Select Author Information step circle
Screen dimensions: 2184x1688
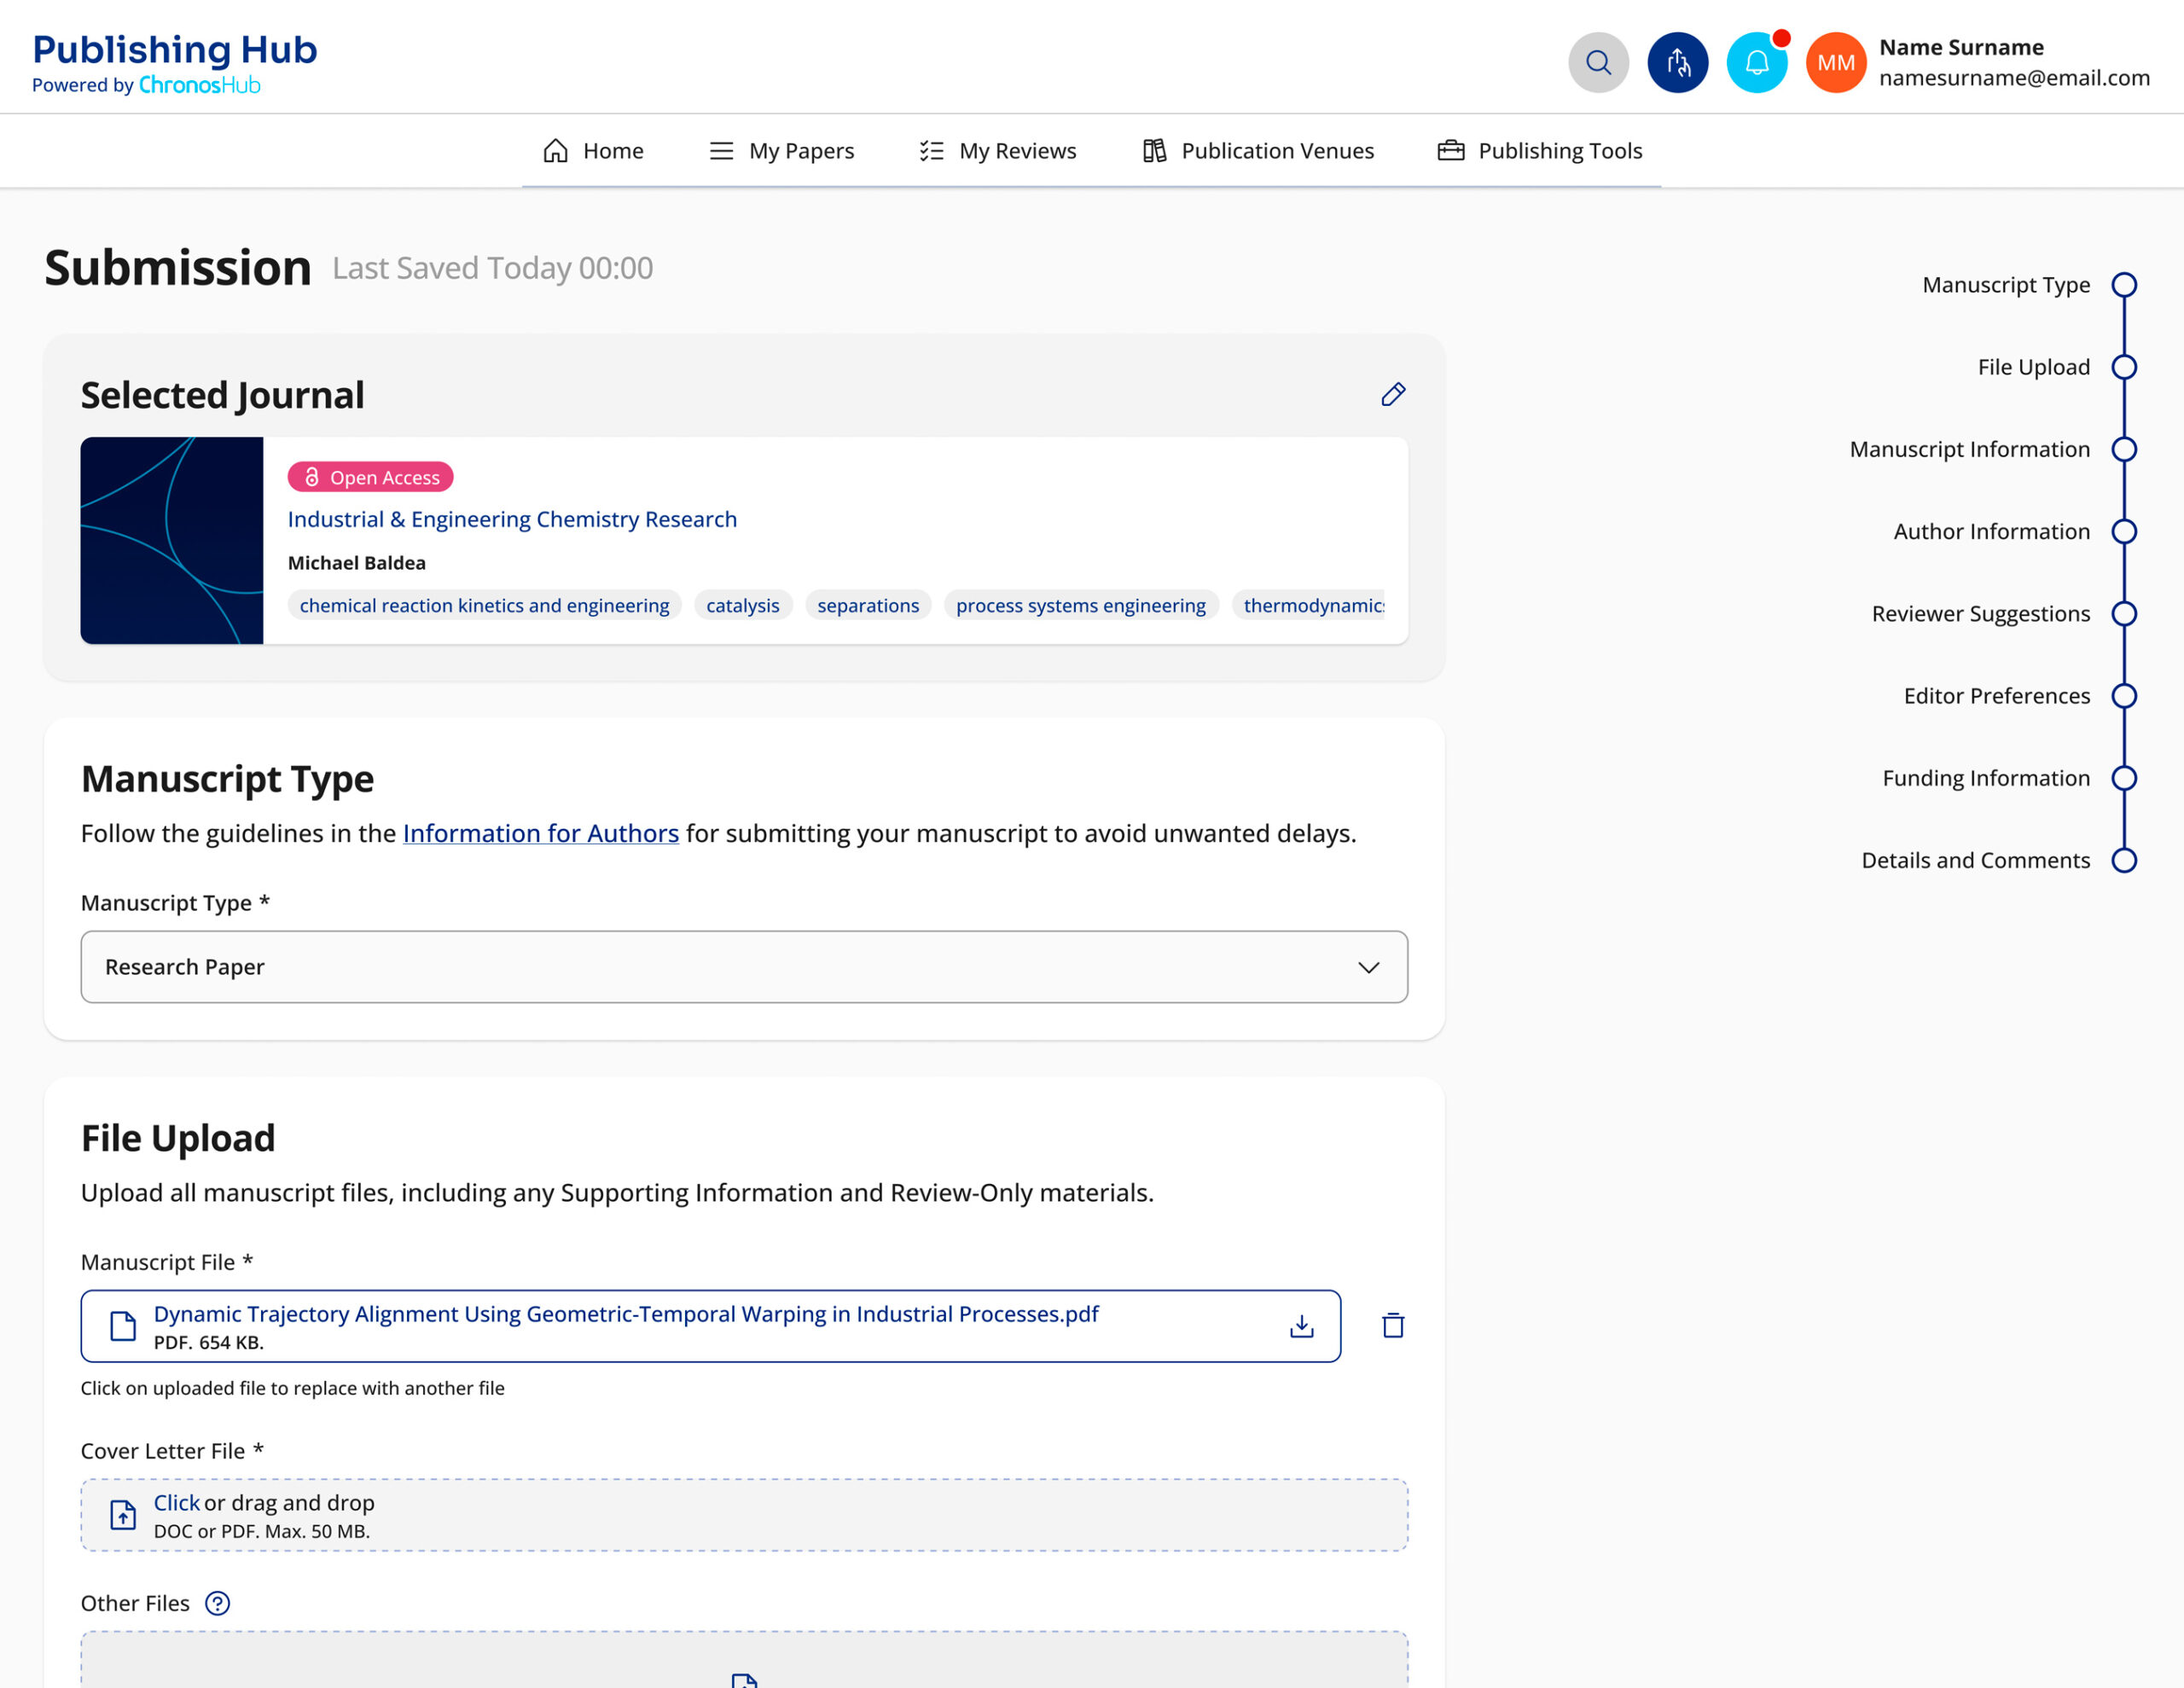[x=2124, y=531]
